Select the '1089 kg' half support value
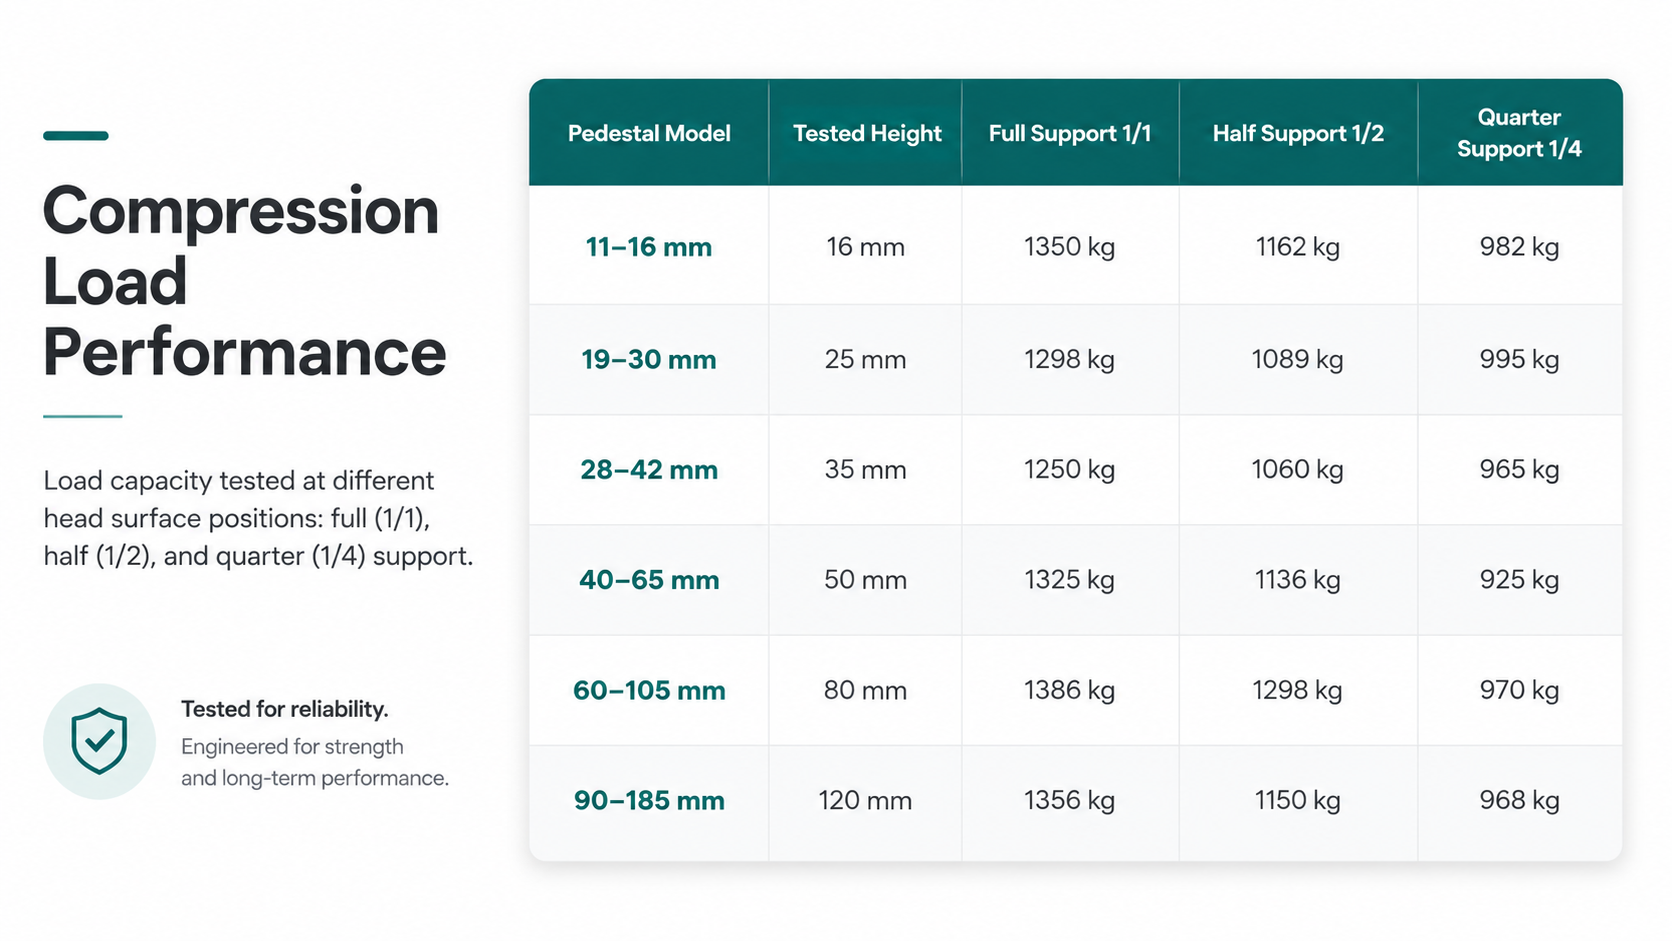 1298,360
